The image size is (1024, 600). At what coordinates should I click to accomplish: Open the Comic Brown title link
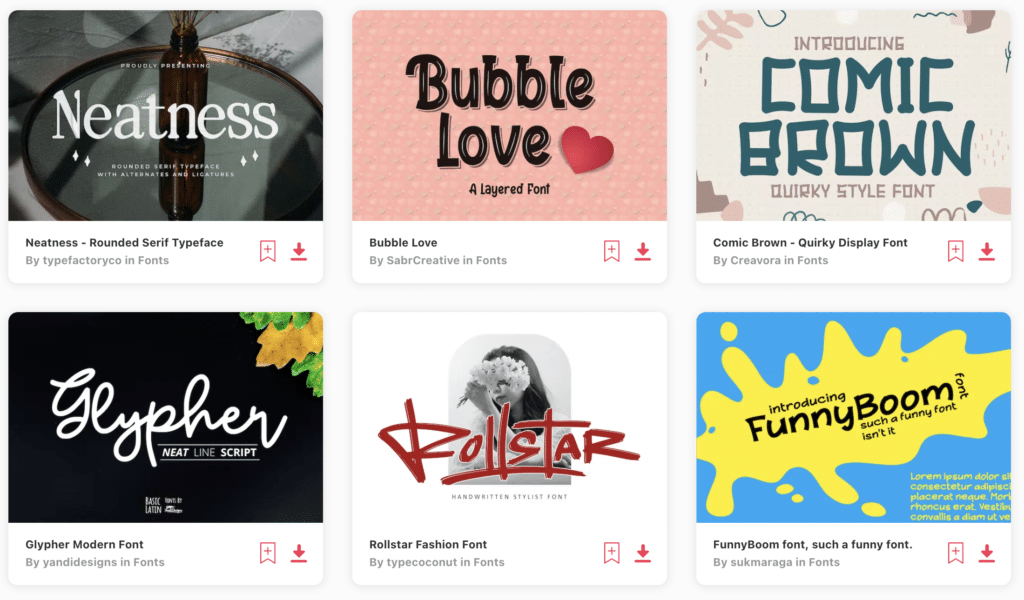click(810, 242)
